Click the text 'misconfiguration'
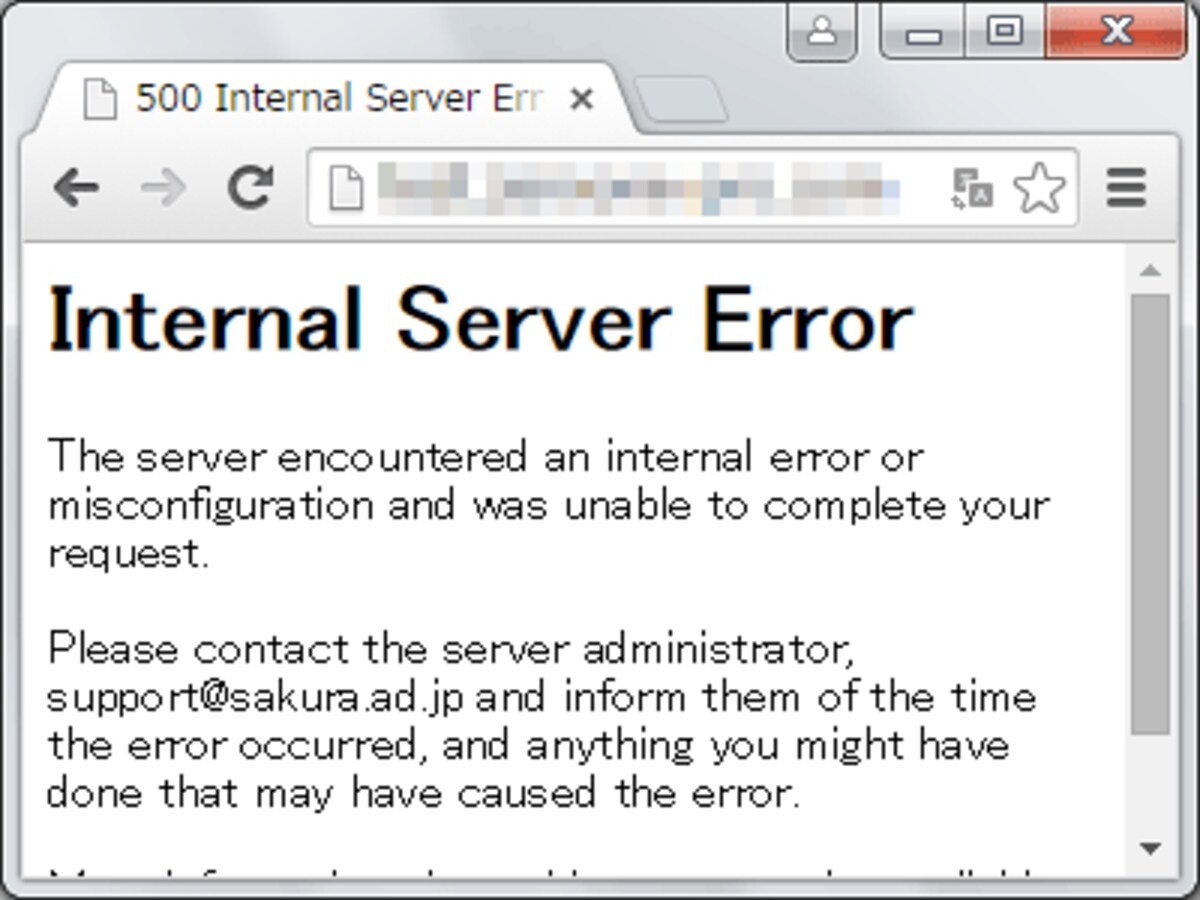The image size is (1200, 900). (211, 507)
